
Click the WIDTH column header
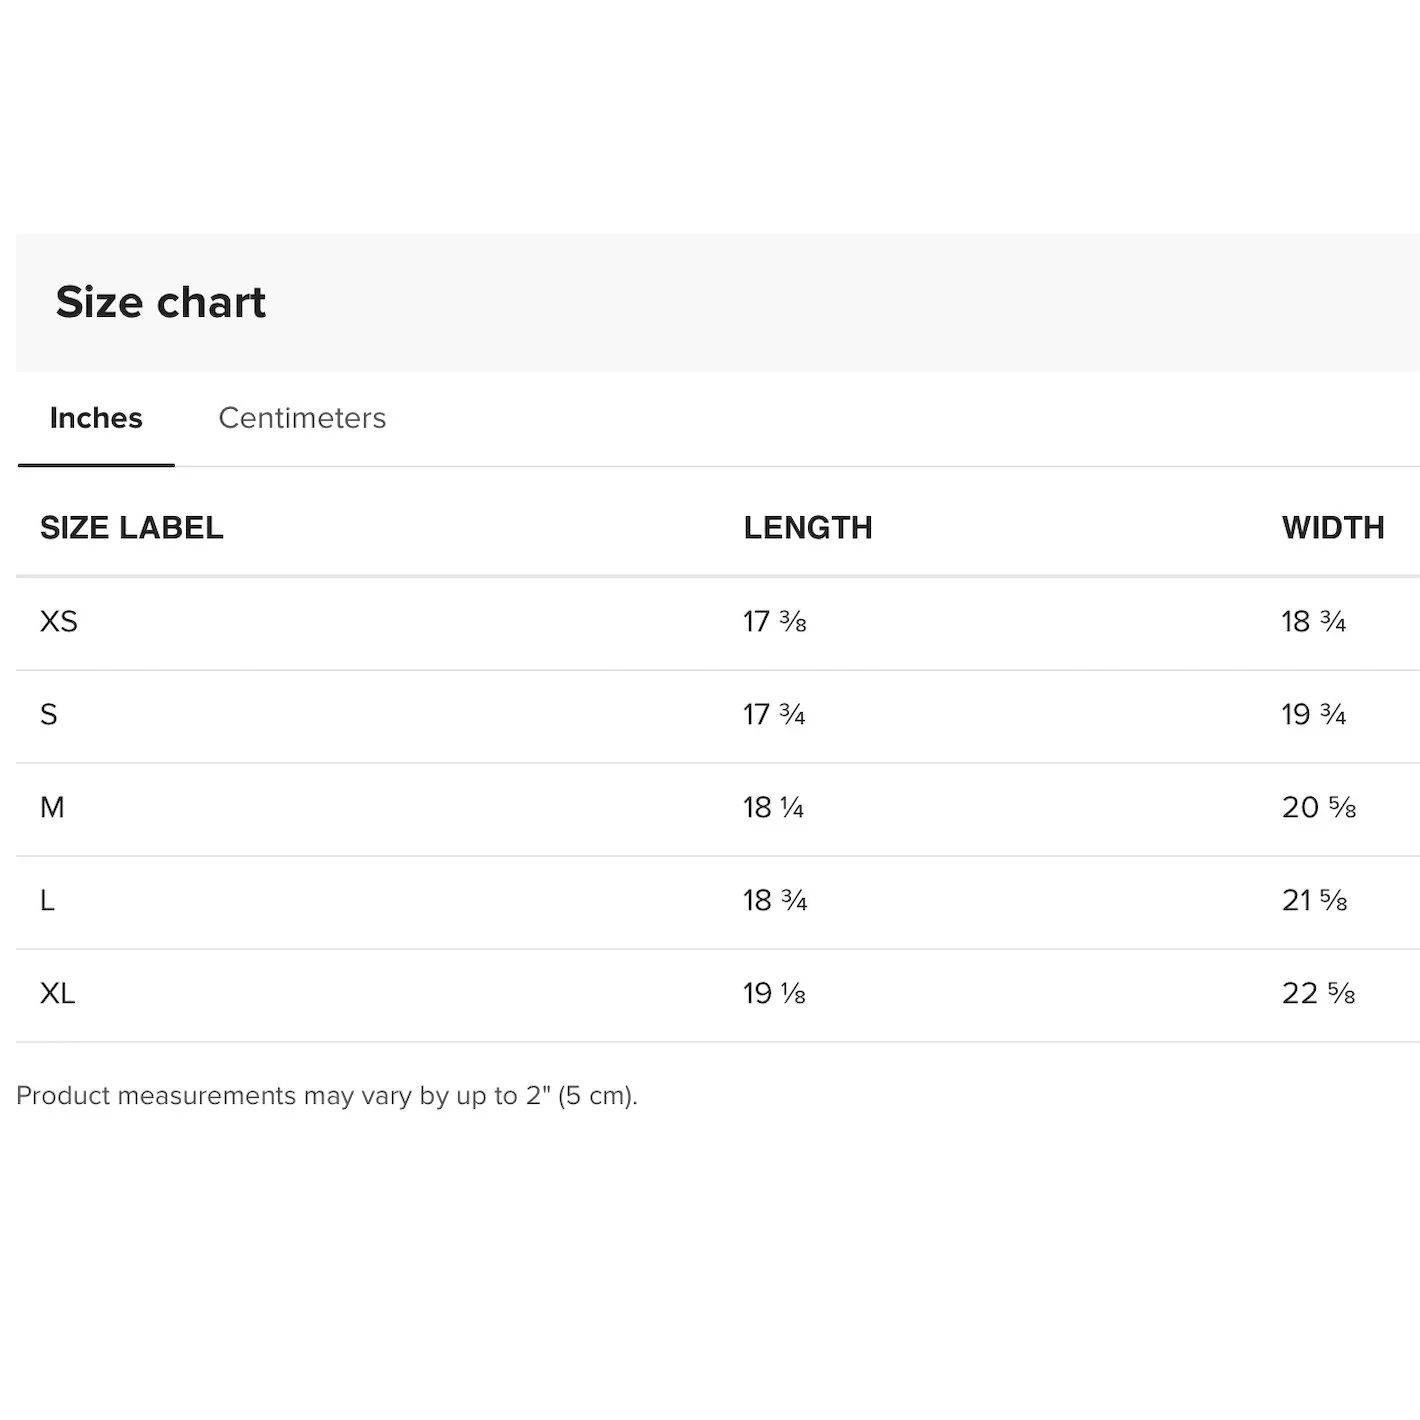(1333, 528)
